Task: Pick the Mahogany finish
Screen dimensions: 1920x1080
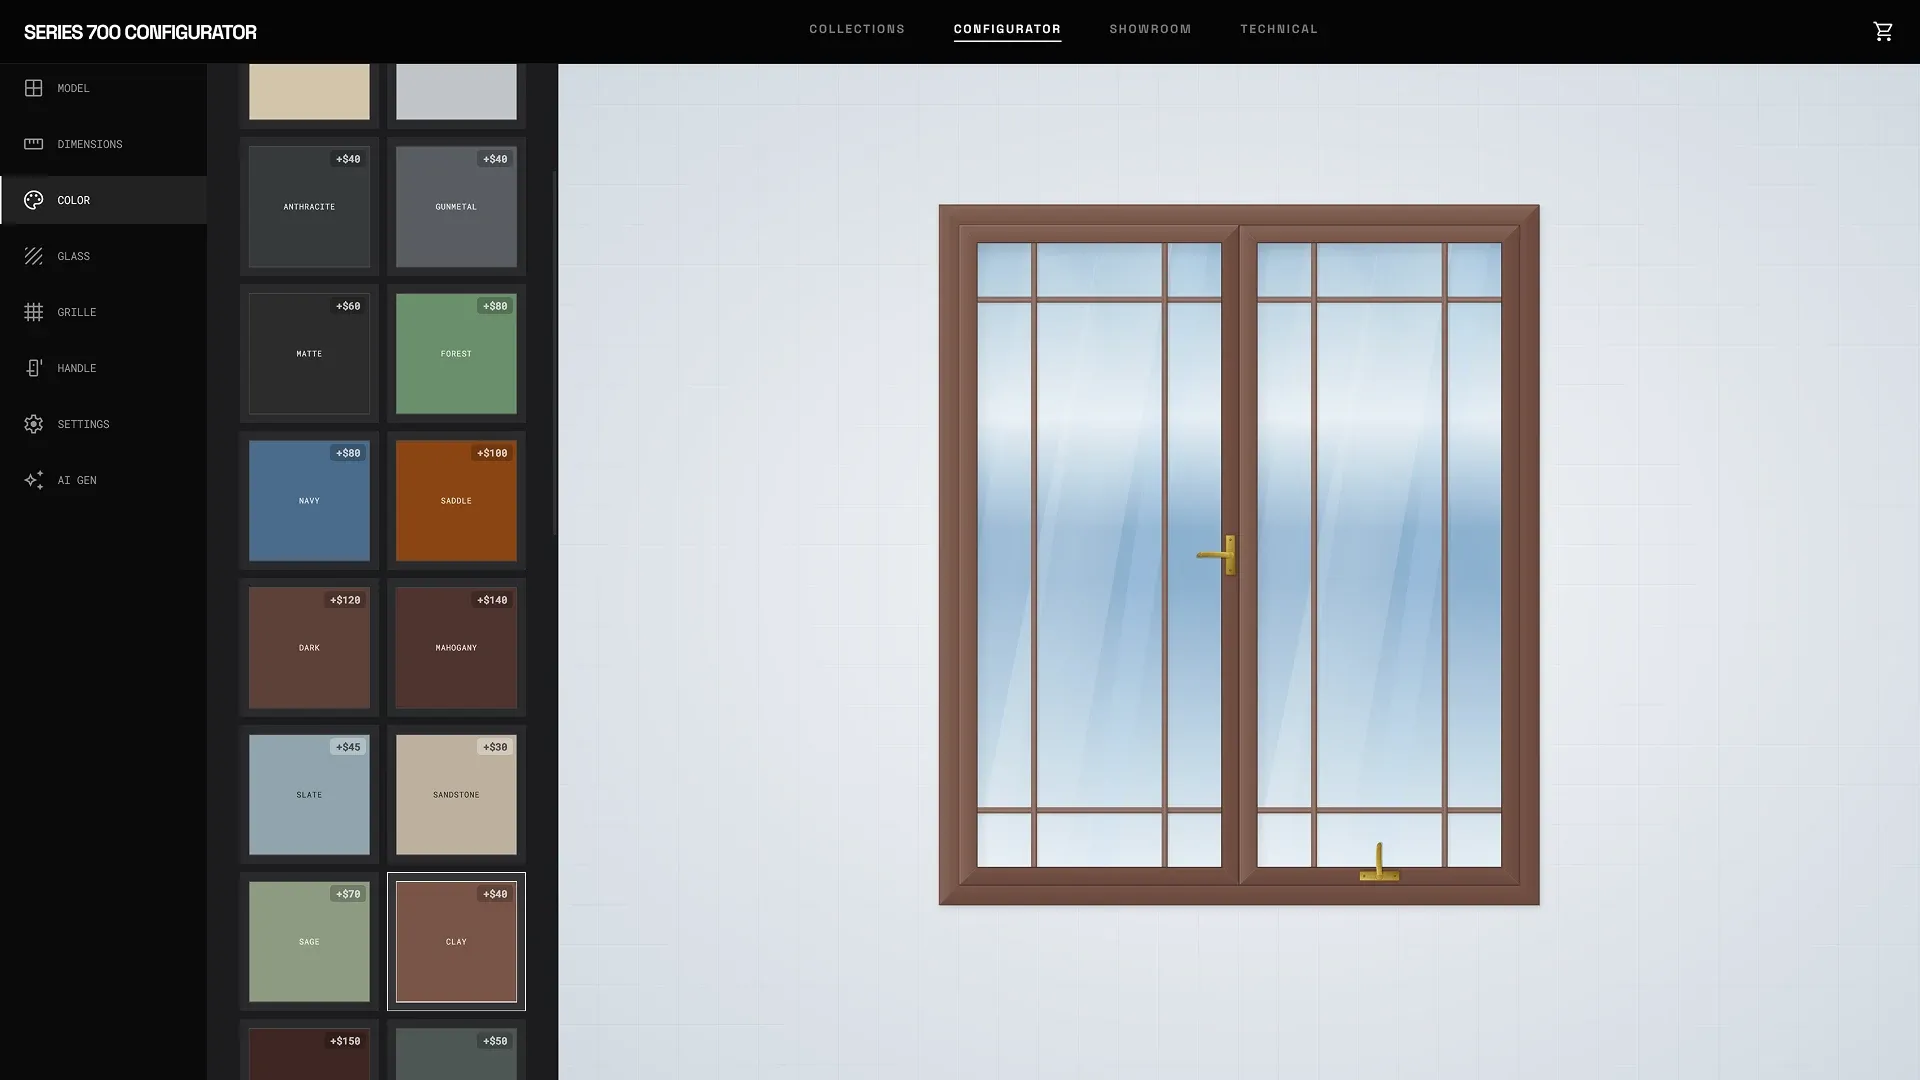Action: tap(456, 647)
